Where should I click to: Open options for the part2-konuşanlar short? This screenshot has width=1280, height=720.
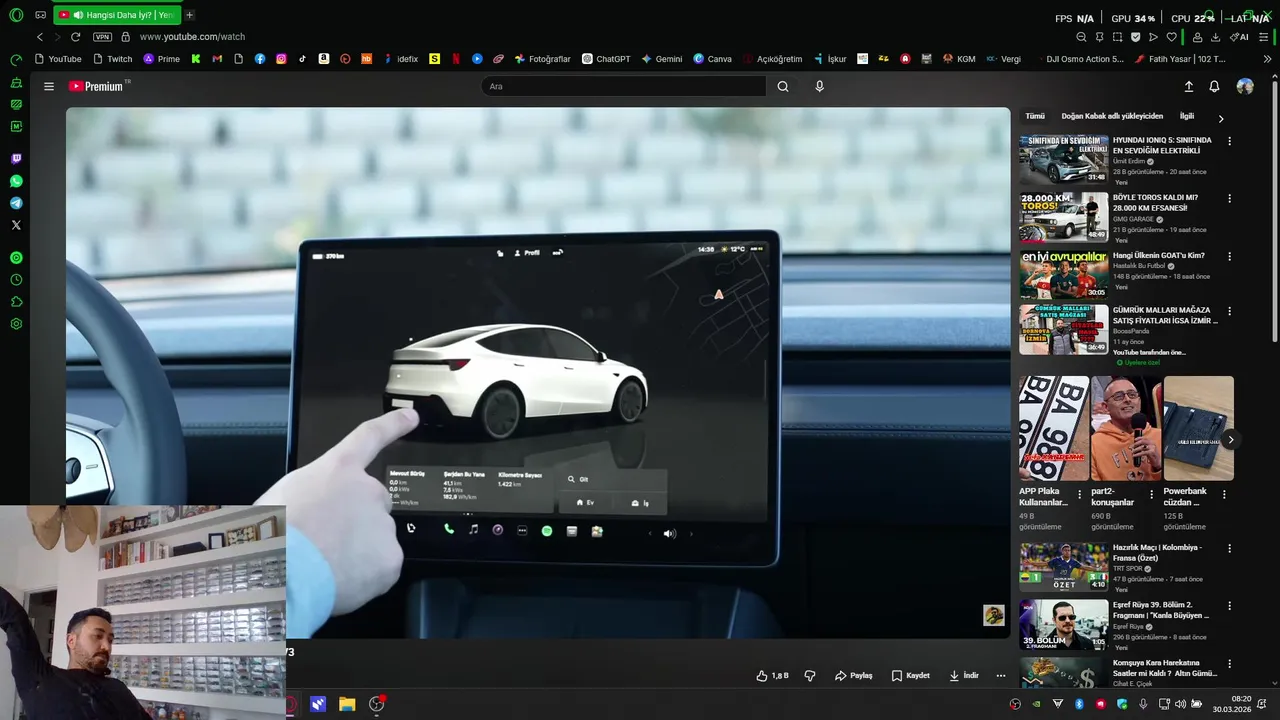click(x=1151, y=494)
